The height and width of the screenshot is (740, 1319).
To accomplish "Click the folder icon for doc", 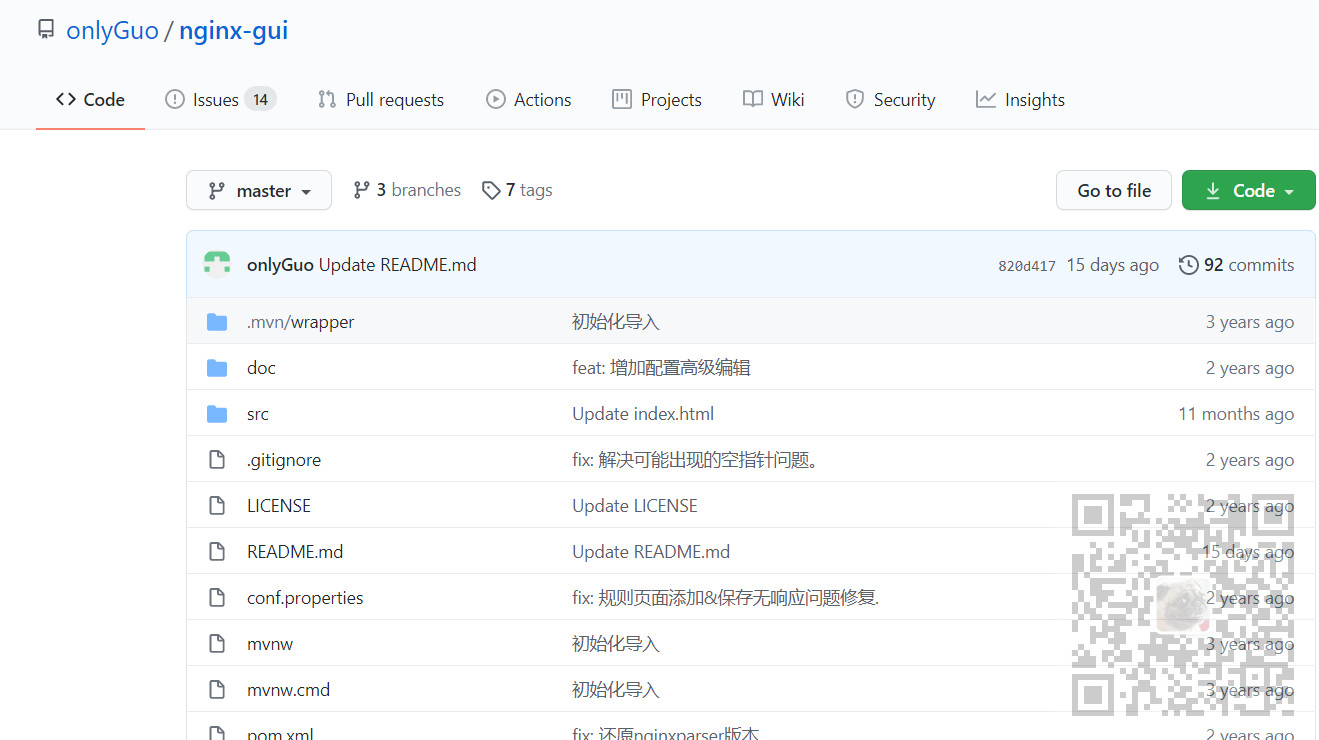I will click(x=217, y=368).
